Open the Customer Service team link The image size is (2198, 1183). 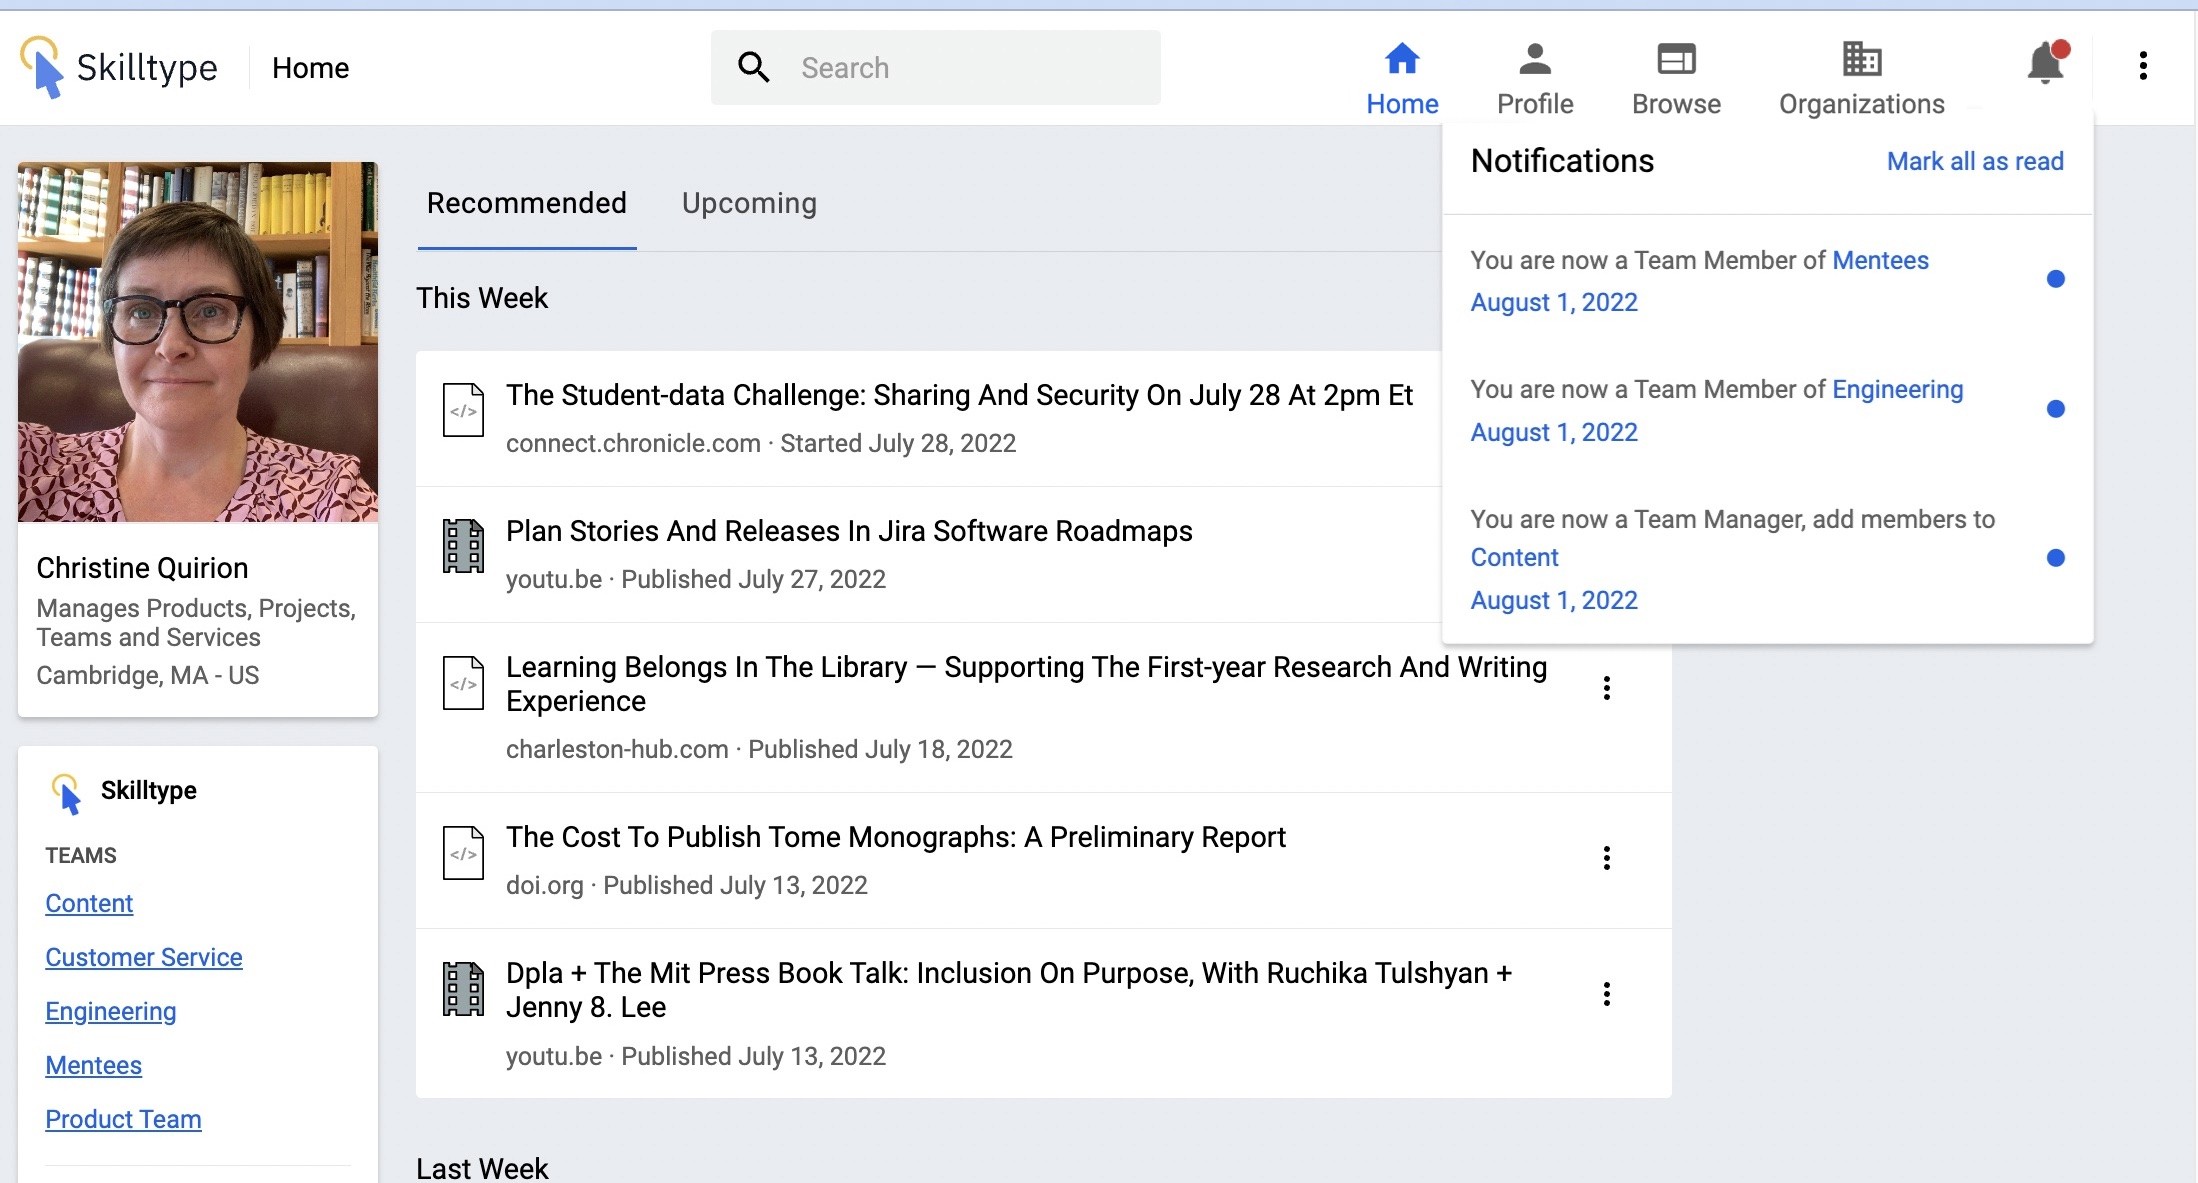143,957
